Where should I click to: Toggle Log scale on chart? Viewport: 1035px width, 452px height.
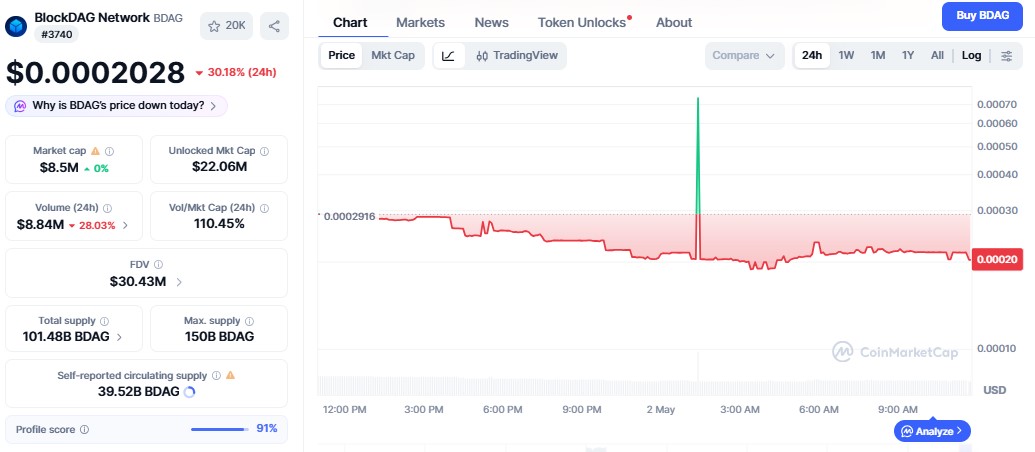point(972,55)
